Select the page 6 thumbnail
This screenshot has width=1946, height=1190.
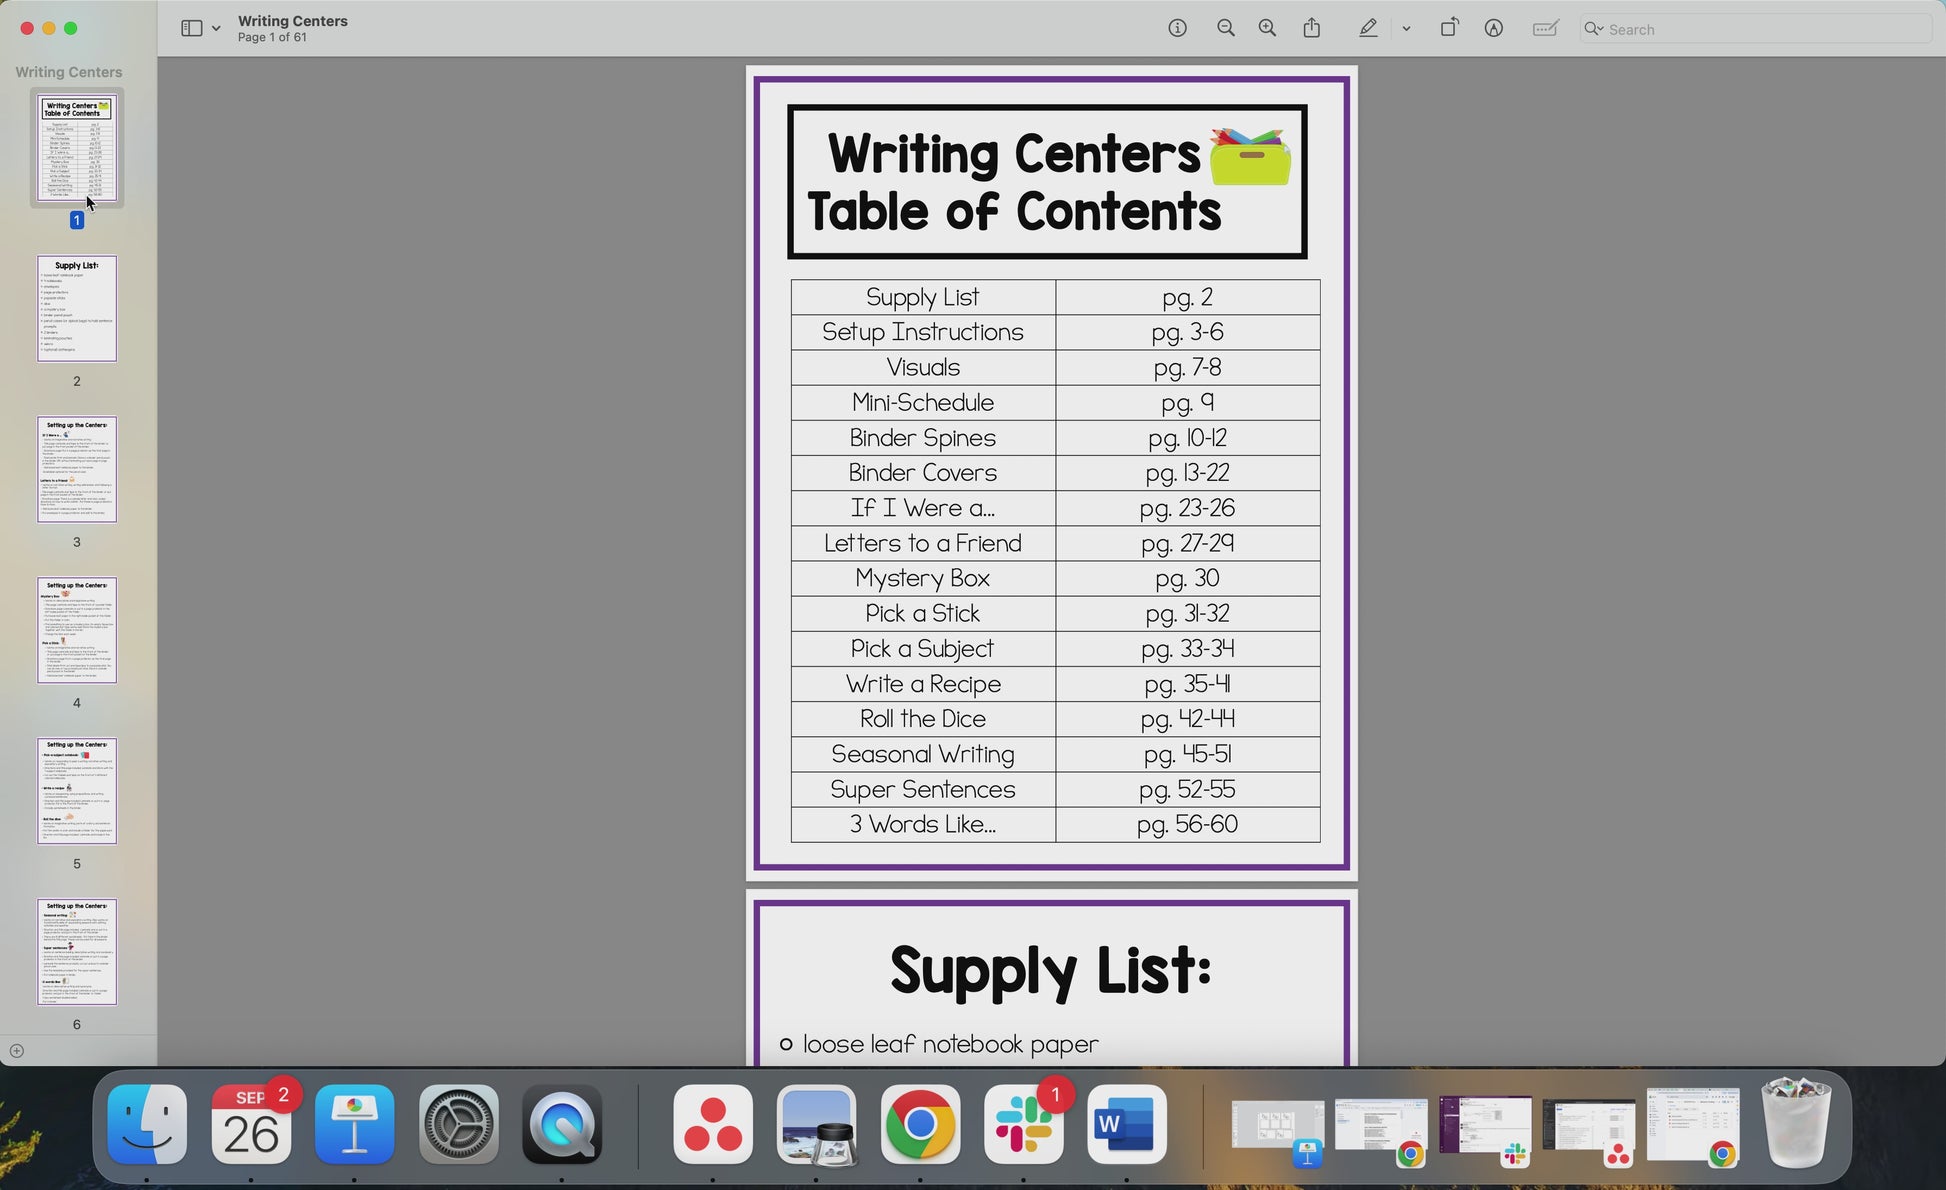click(x=77, y=952)
